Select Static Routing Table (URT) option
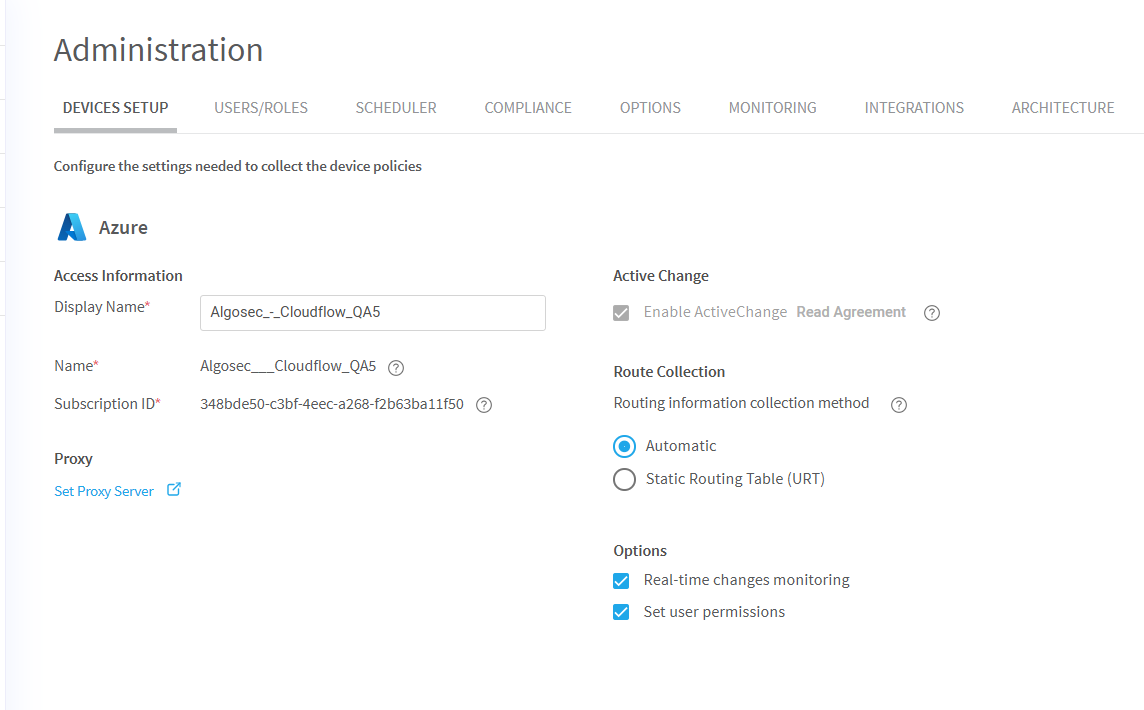This screenshot has height=710, width=1144. pyautogui.click(x=624, y=480)
